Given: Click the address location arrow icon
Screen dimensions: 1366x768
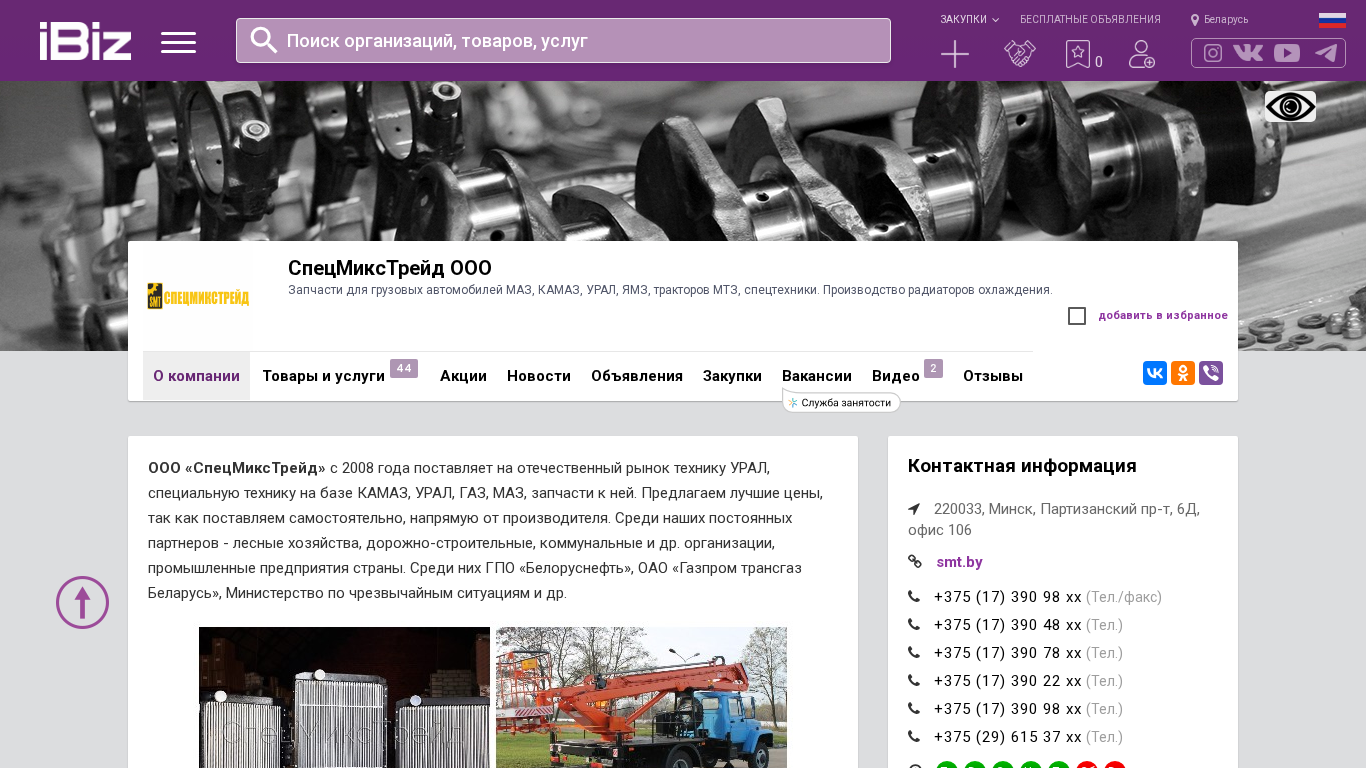Looking at the screenshot, I should pos(914,509).
